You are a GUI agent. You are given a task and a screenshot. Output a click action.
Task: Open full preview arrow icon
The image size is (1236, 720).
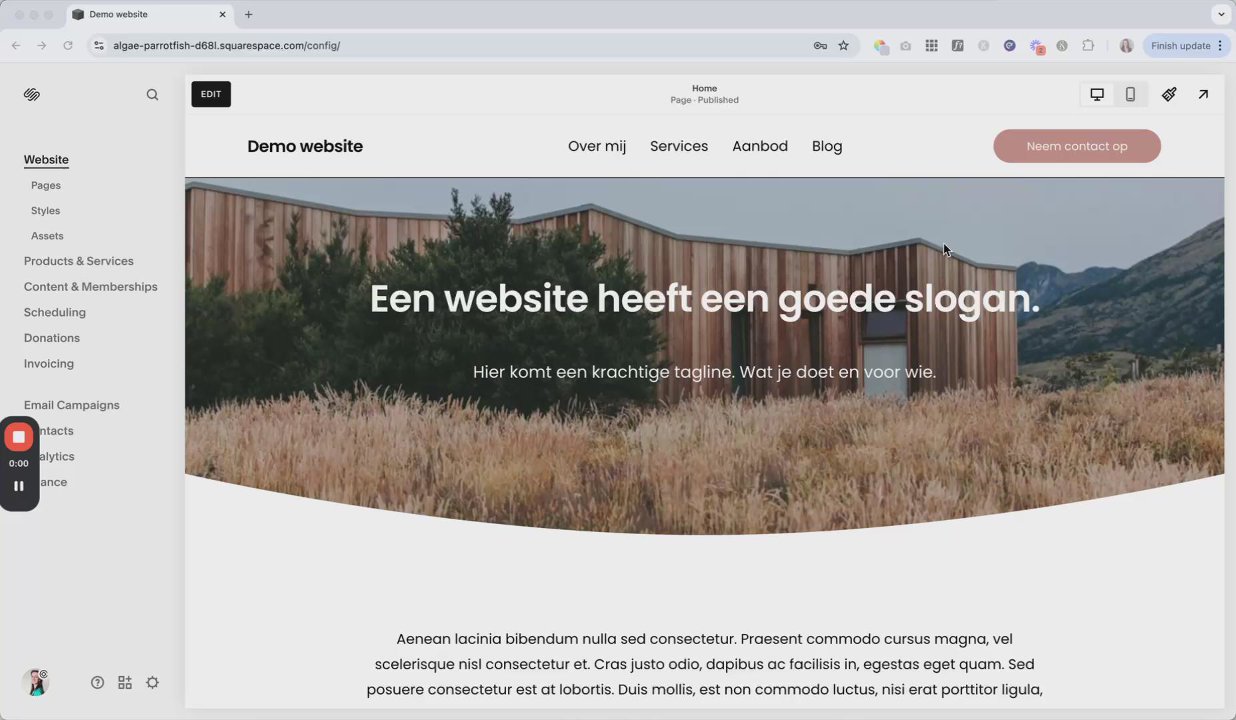[x=1203, y=94]
